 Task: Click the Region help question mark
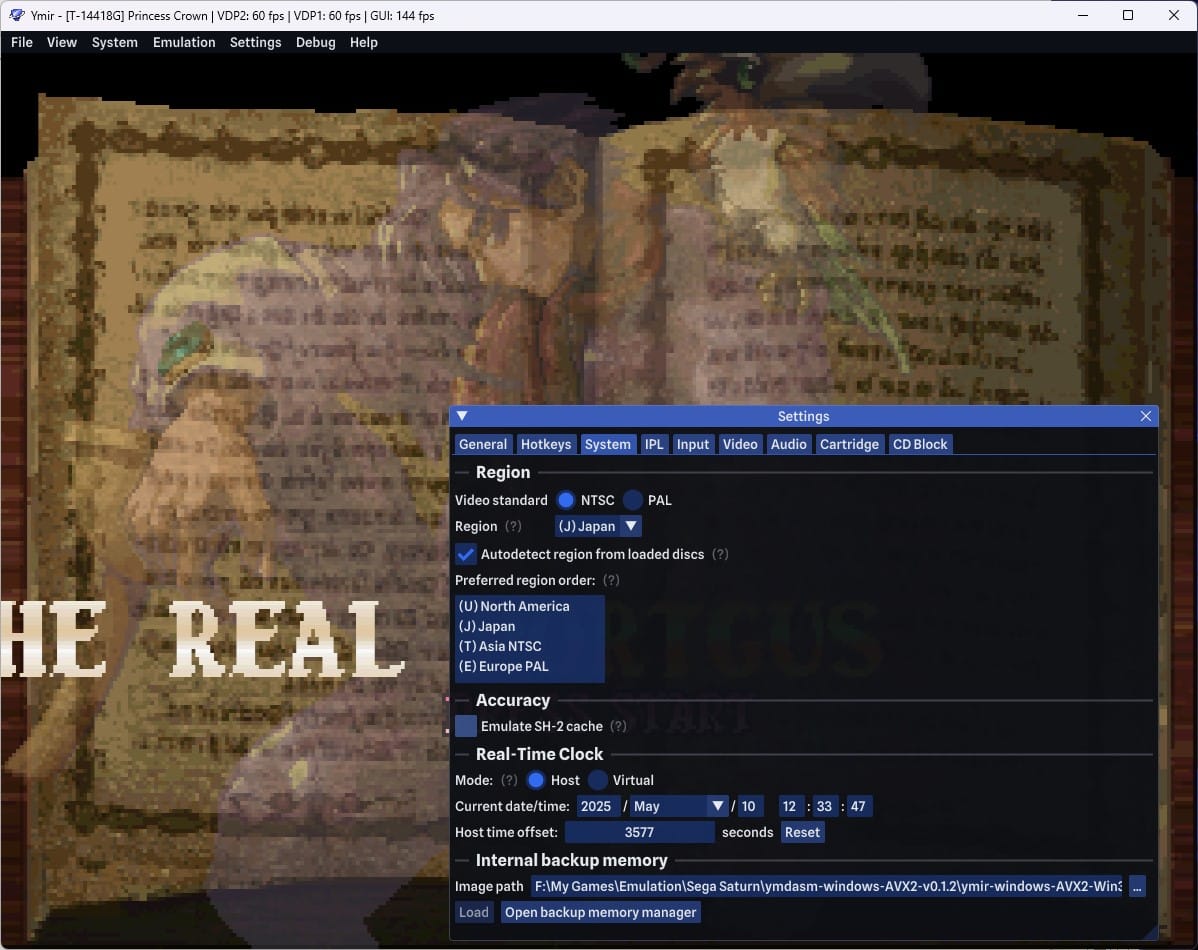513,526
